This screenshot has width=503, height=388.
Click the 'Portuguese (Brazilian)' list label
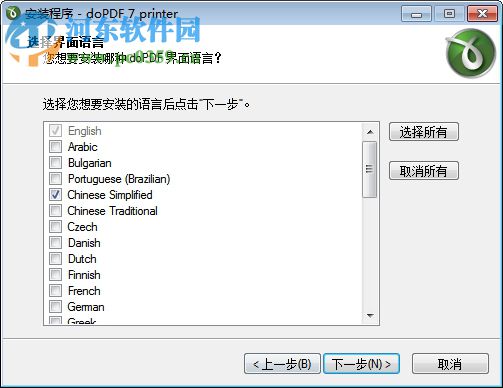tap(119, 179)
